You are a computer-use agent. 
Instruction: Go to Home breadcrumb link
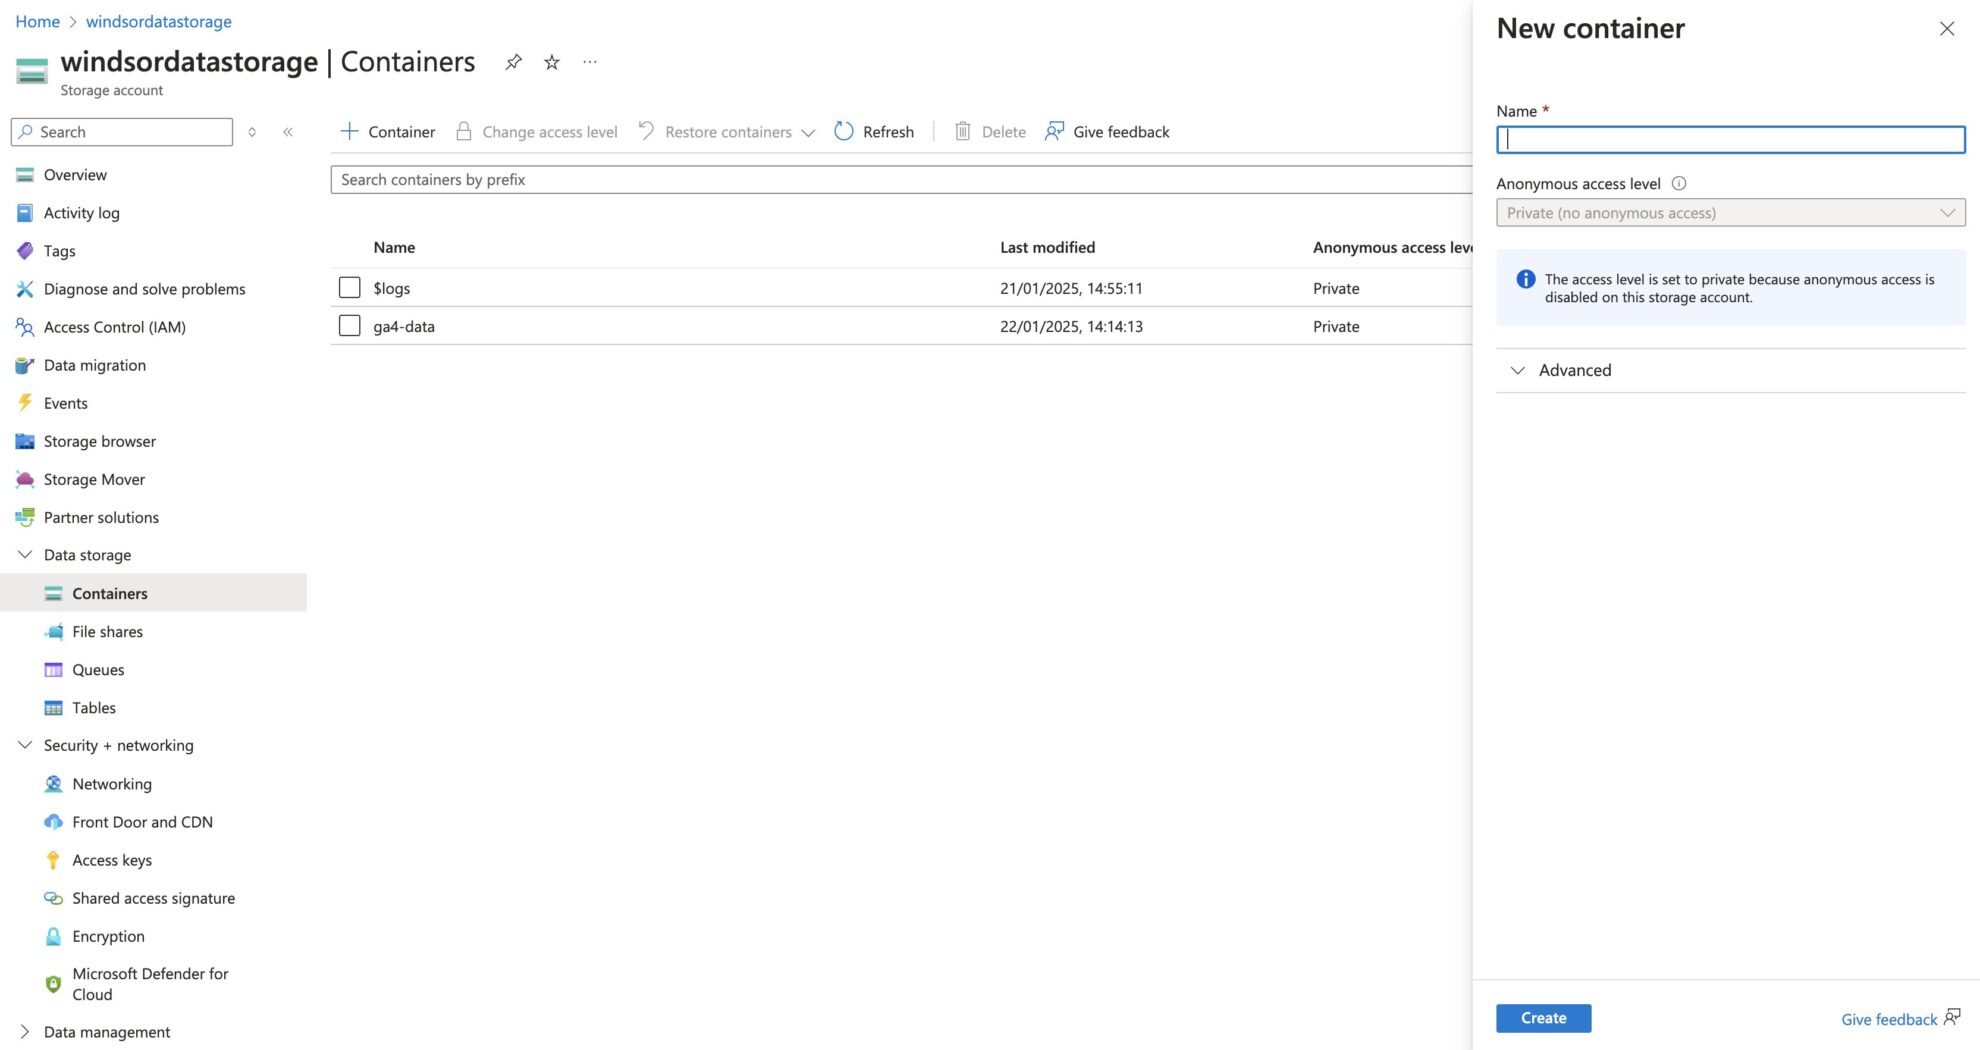38,21
